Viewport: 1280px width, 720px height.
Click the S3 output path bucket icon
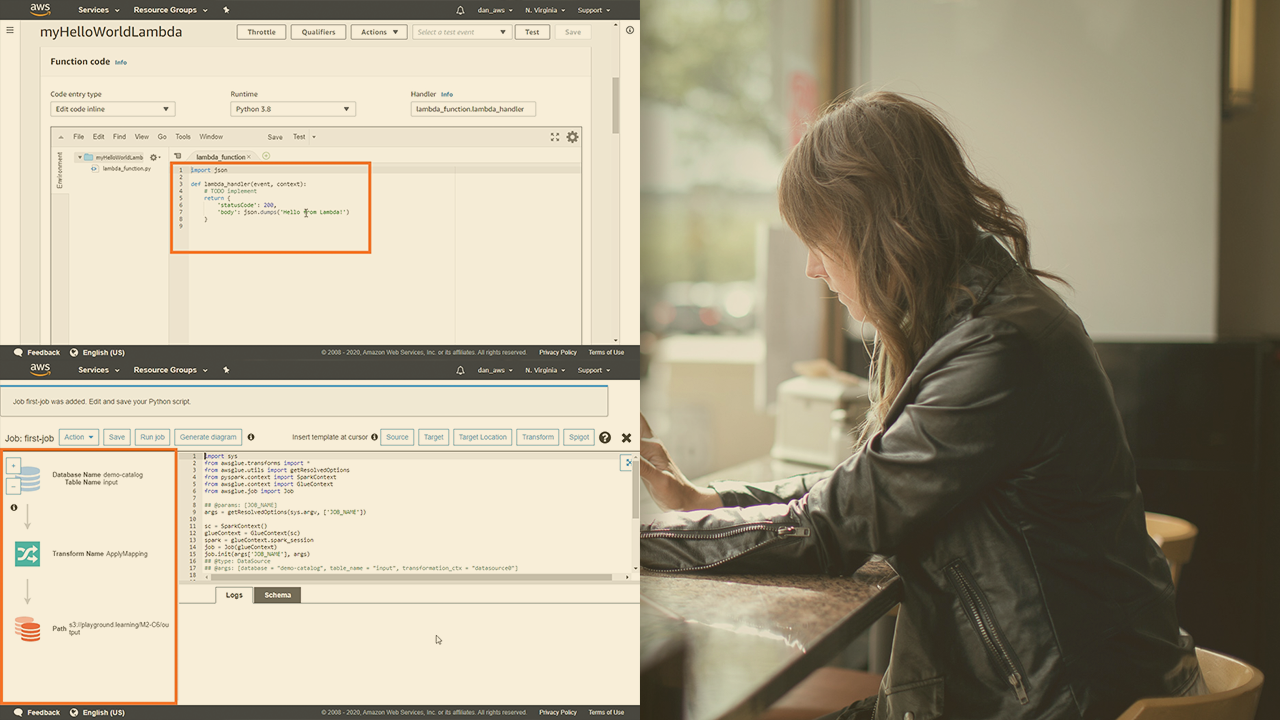pos(28,629)
